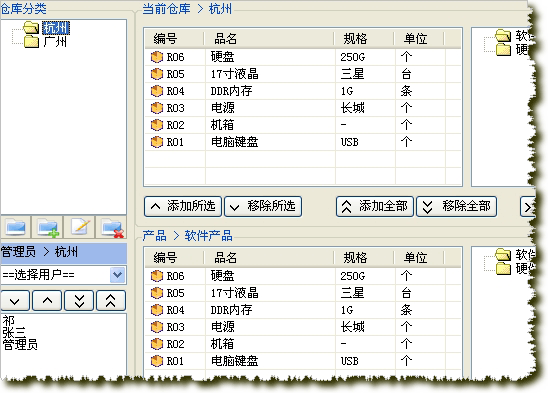
Task: Click the 管理员 > 杭州 panel header
Action: (63, 252)
